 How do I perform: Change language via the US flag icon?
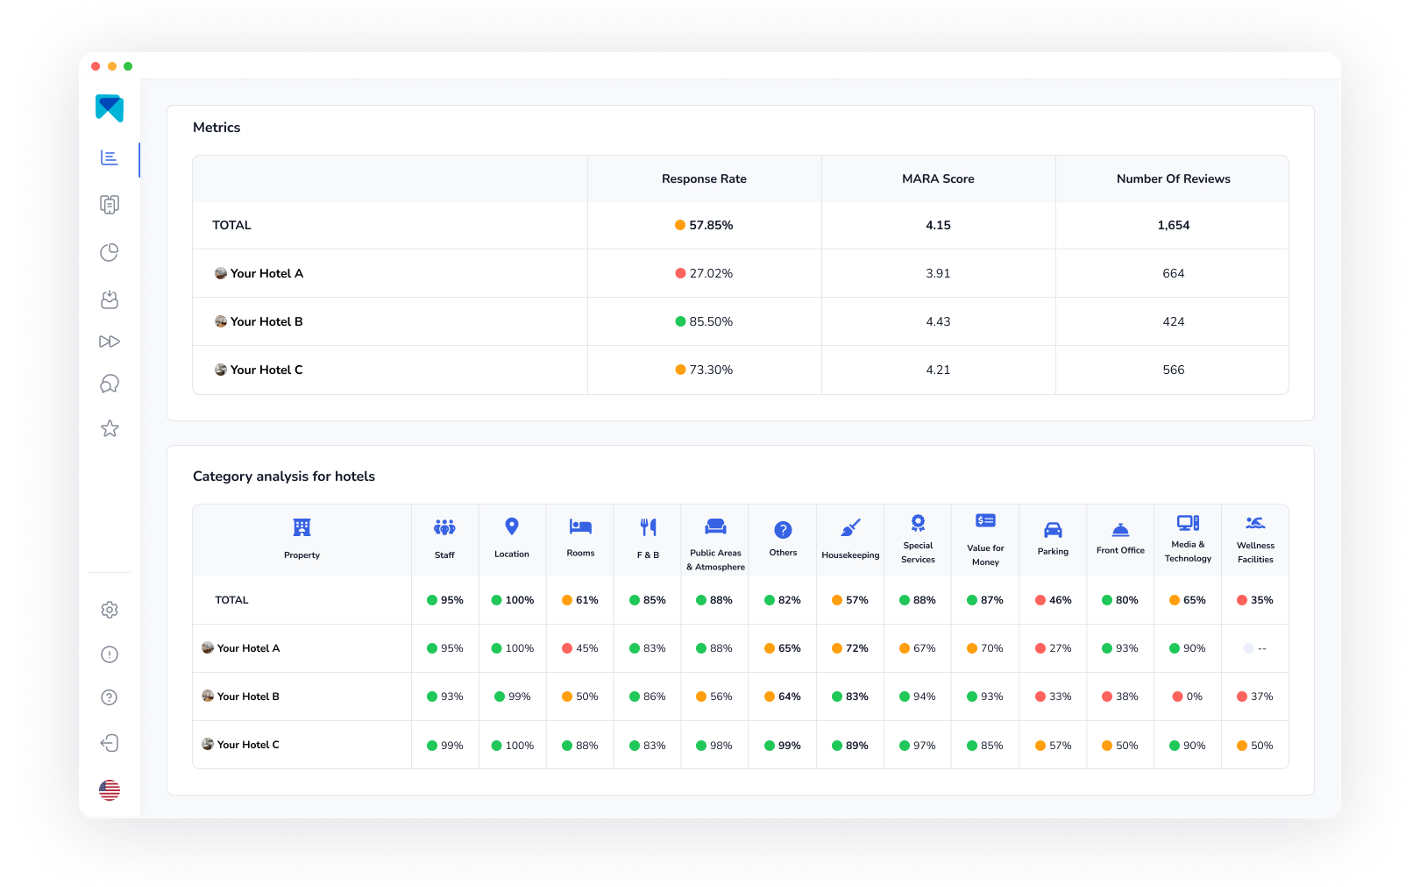(110, 790)
